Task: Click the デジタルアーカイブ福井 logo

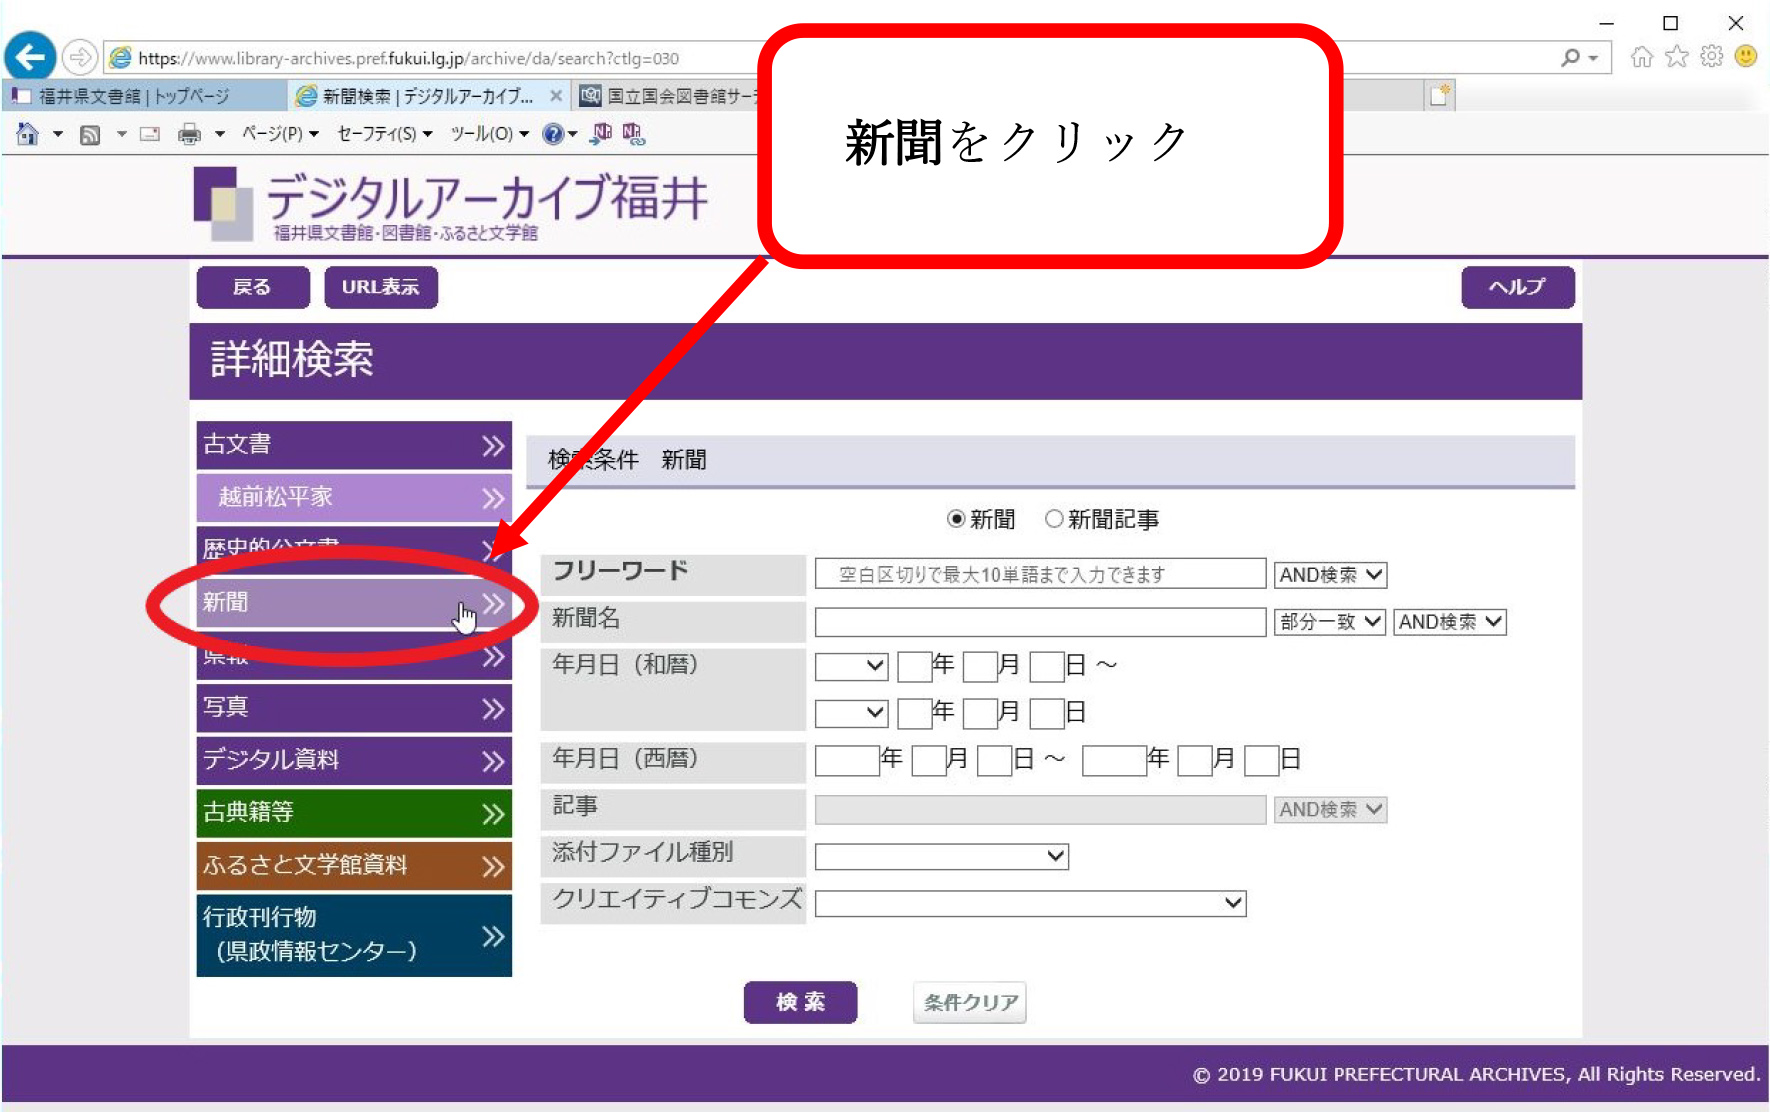Action: [451, 205]
